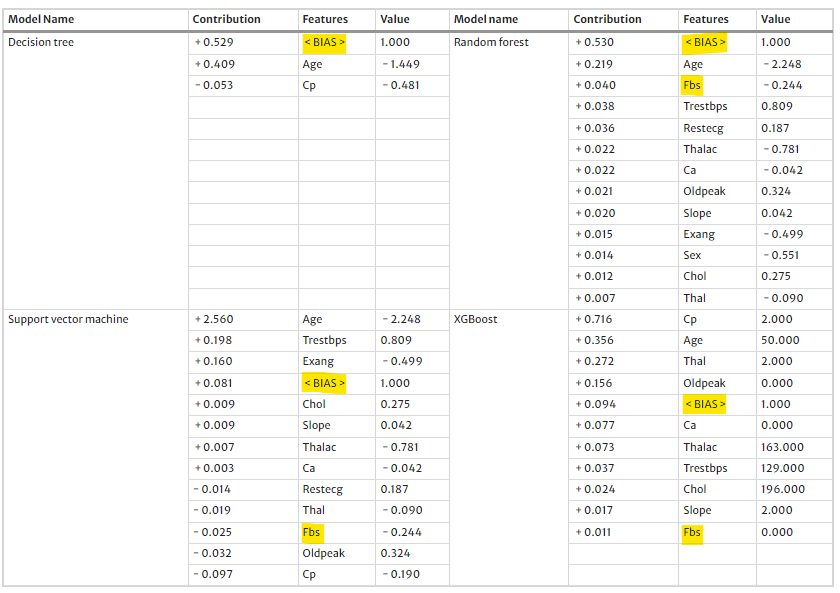Click highlighted Fbs in Support vector machine rows
This screenshot has height=593, width=840.
(312, 532)
